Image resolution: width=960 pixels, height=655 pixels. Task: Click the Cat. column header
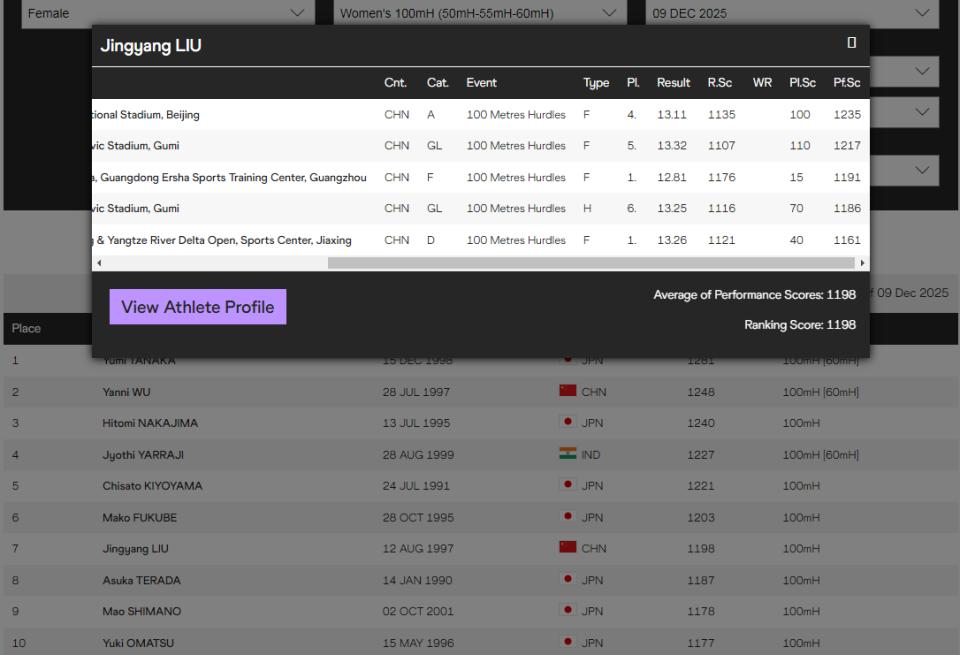(438, 83)
